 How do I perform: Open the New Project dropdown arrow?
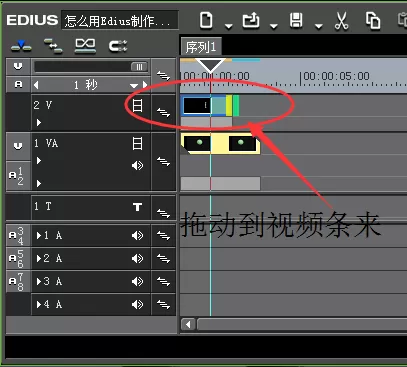(229, 26)
